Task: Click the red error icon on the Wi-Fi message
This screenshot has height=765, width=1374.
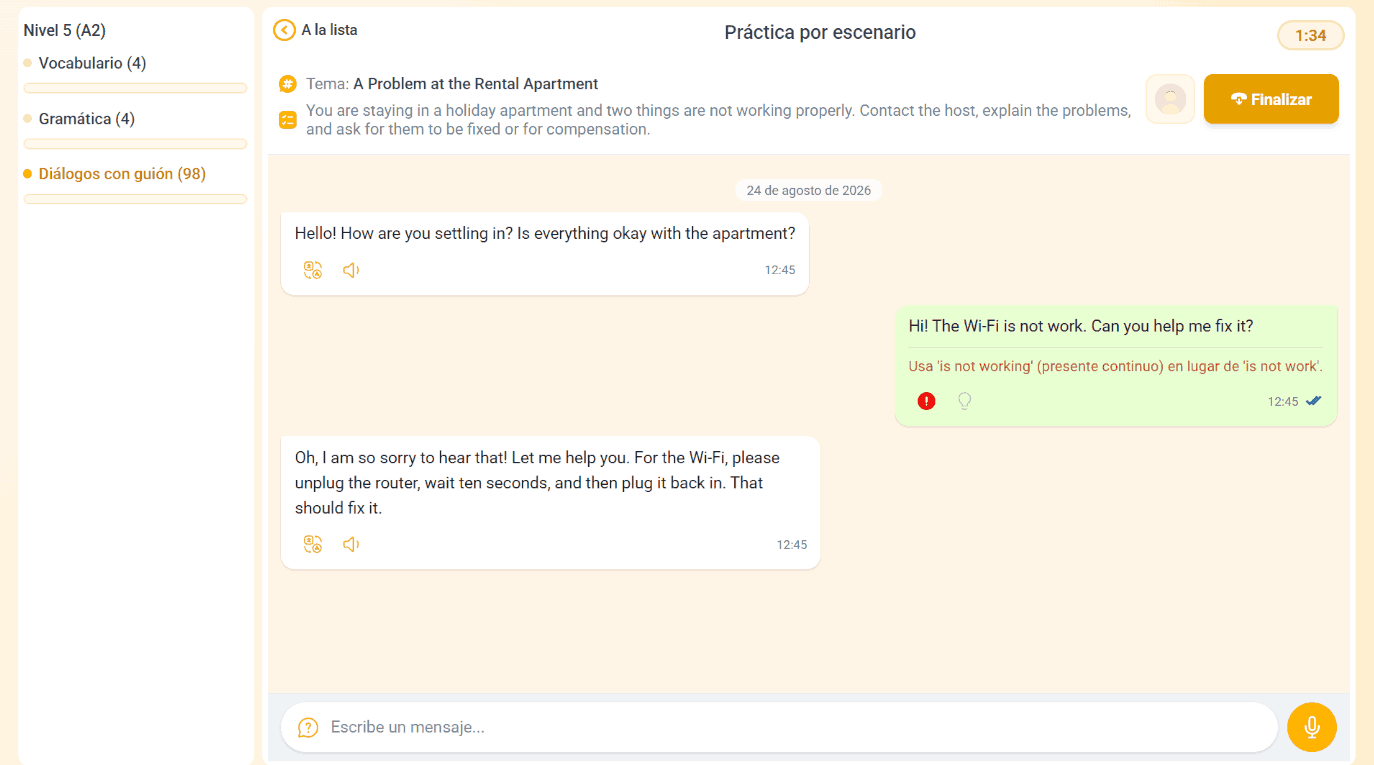Action: [927, 401]
